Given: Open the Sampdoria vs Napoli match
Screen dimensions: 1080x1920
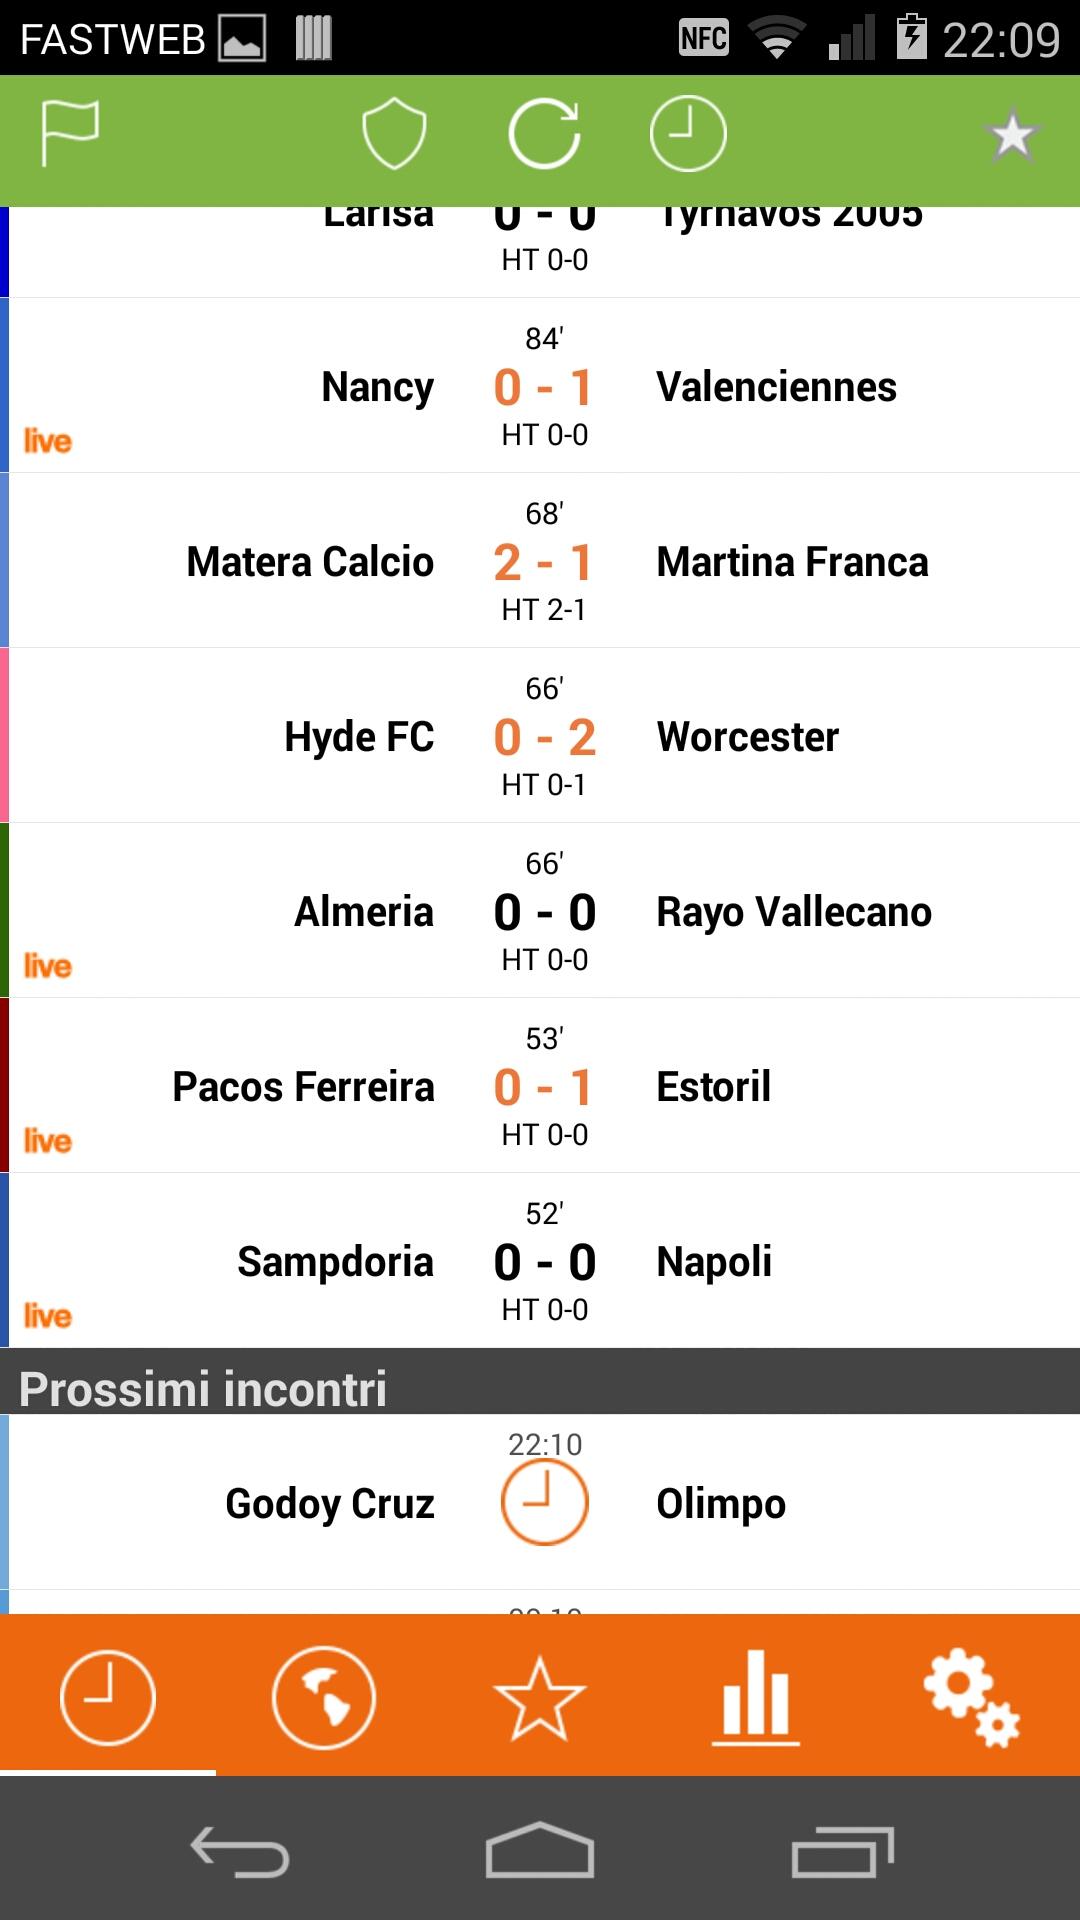Looking at the screenshot, I should tap(544, 1261).
